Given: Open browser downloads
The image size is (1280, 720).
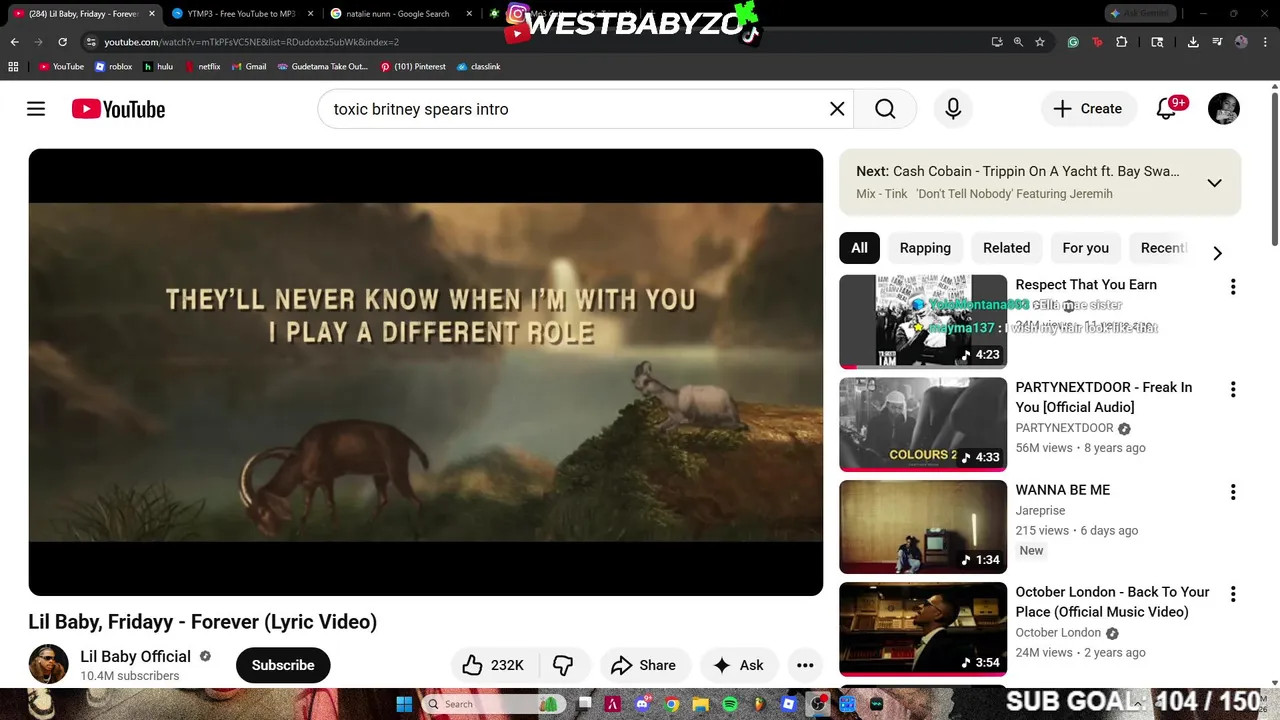Looking at the screenshot, I should coord(1193,42).
